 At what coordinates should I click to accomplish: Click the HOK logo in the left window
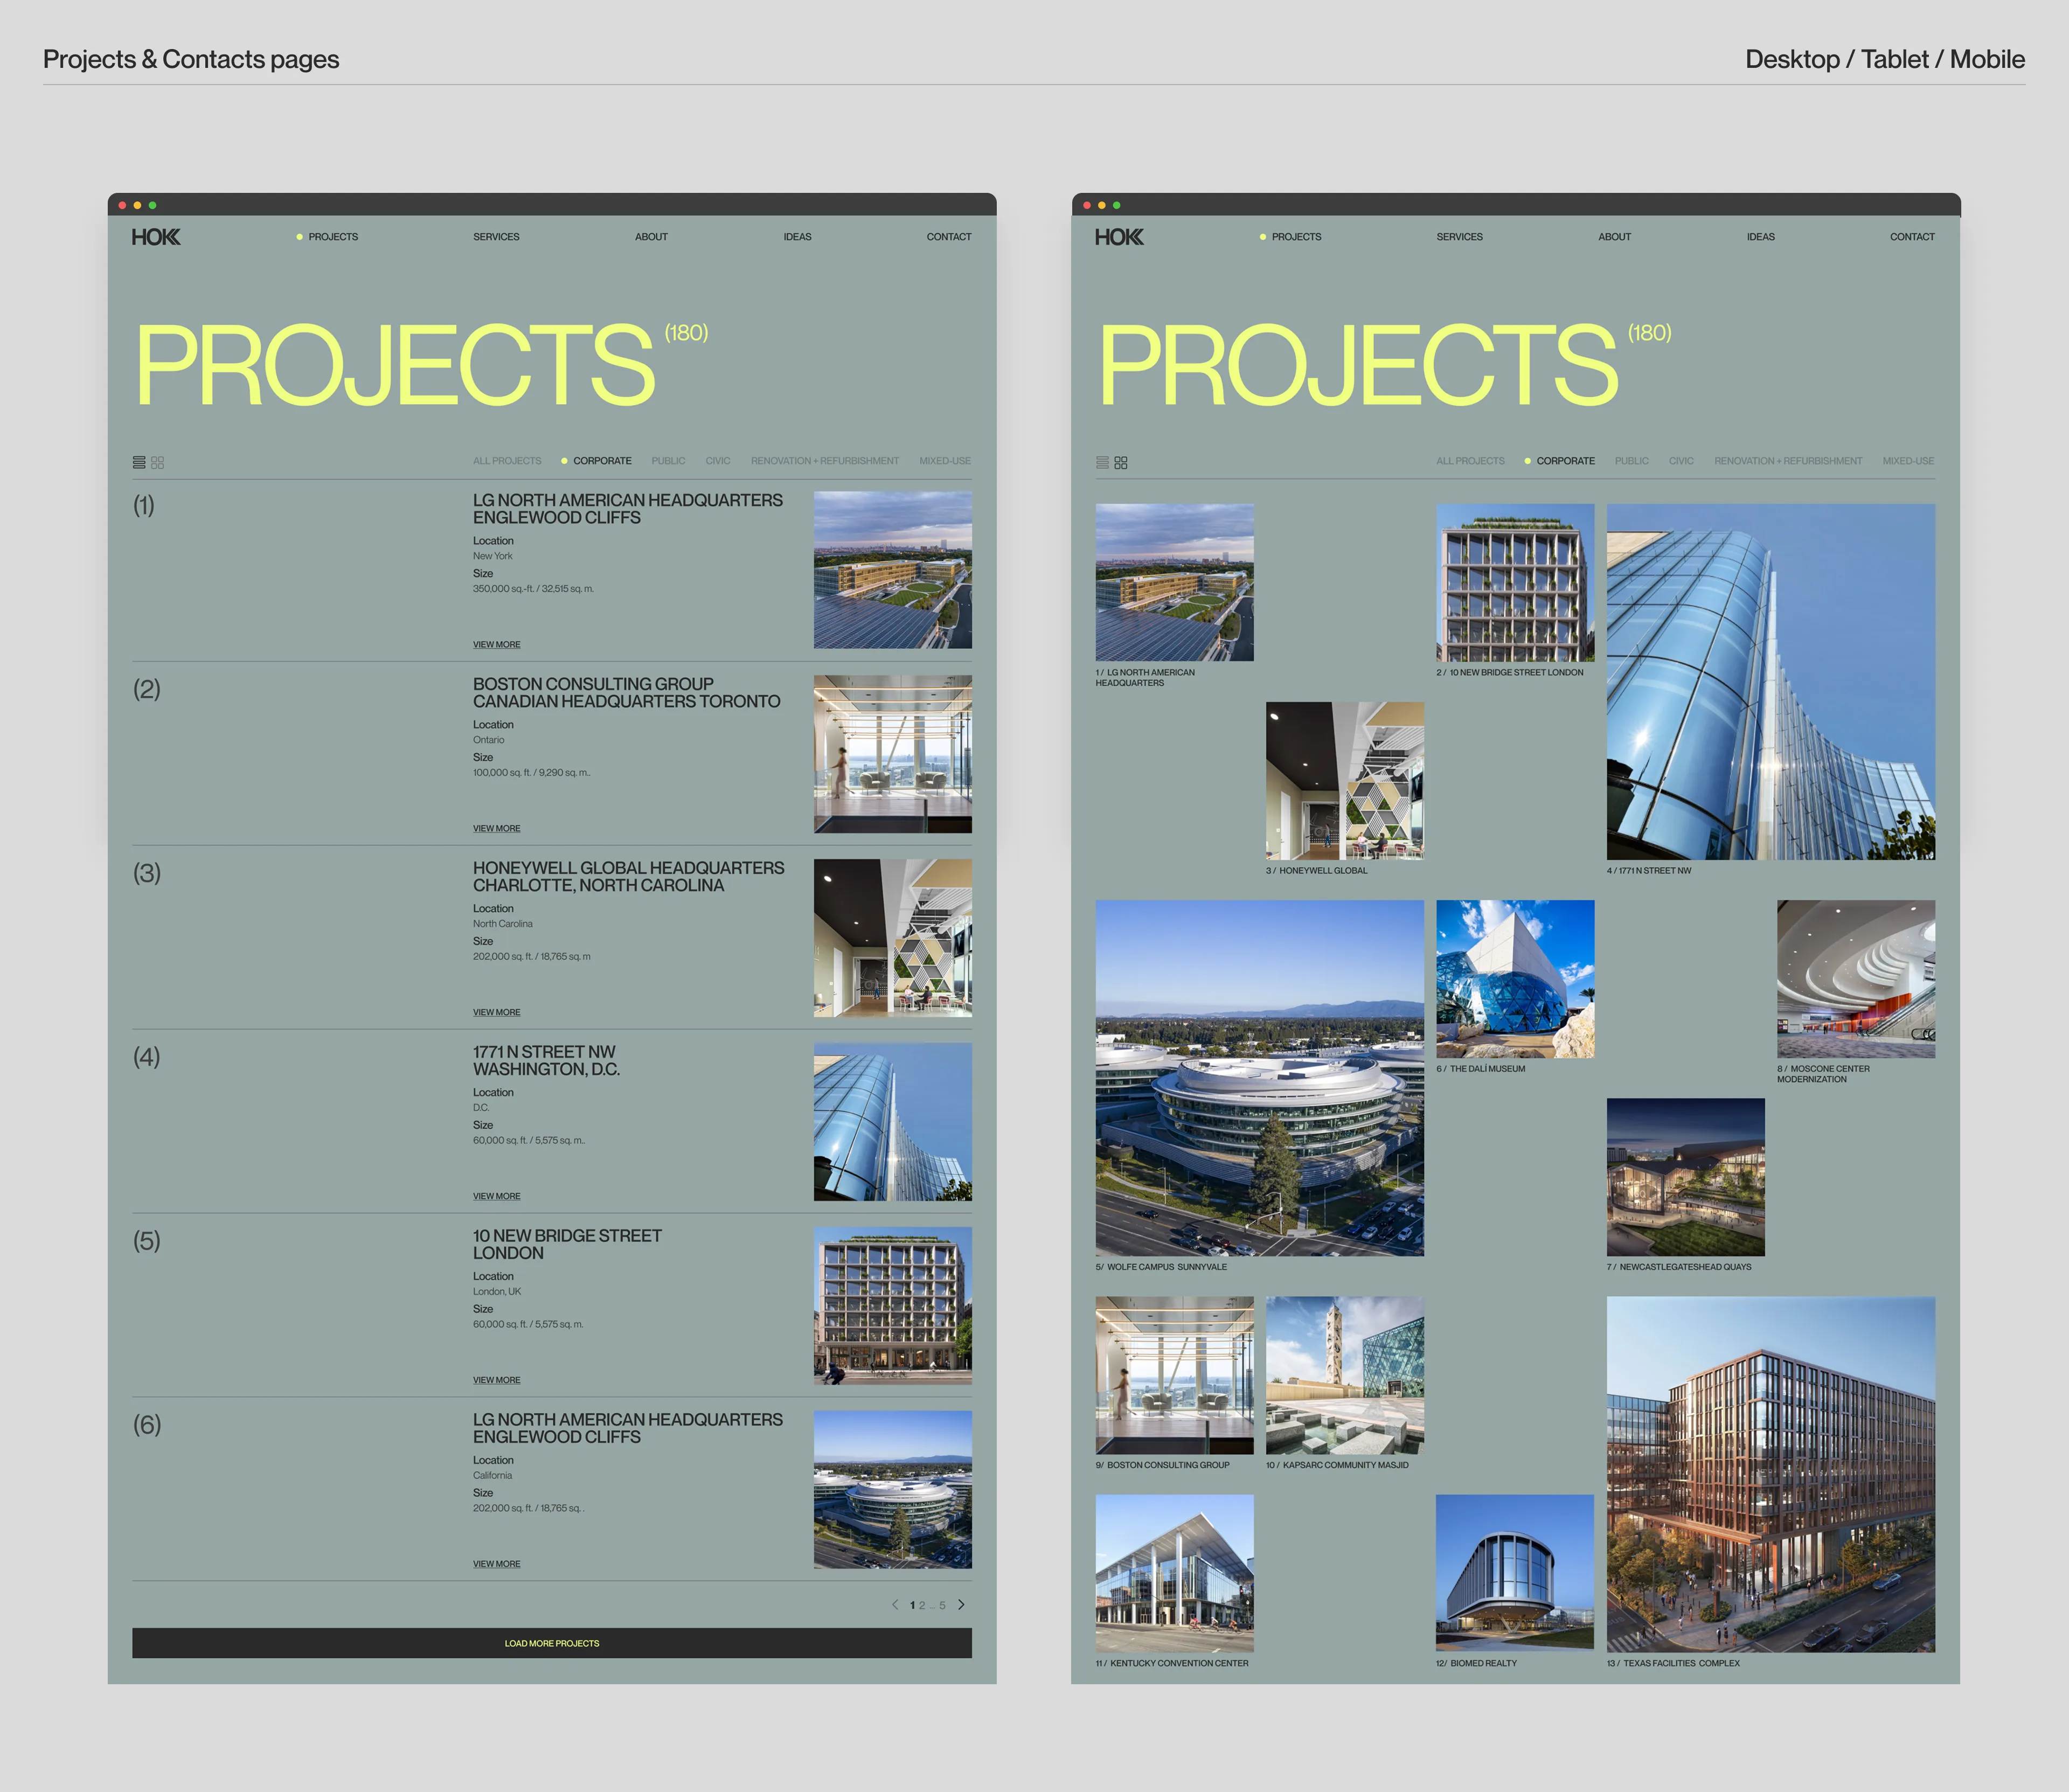point(156,237)
